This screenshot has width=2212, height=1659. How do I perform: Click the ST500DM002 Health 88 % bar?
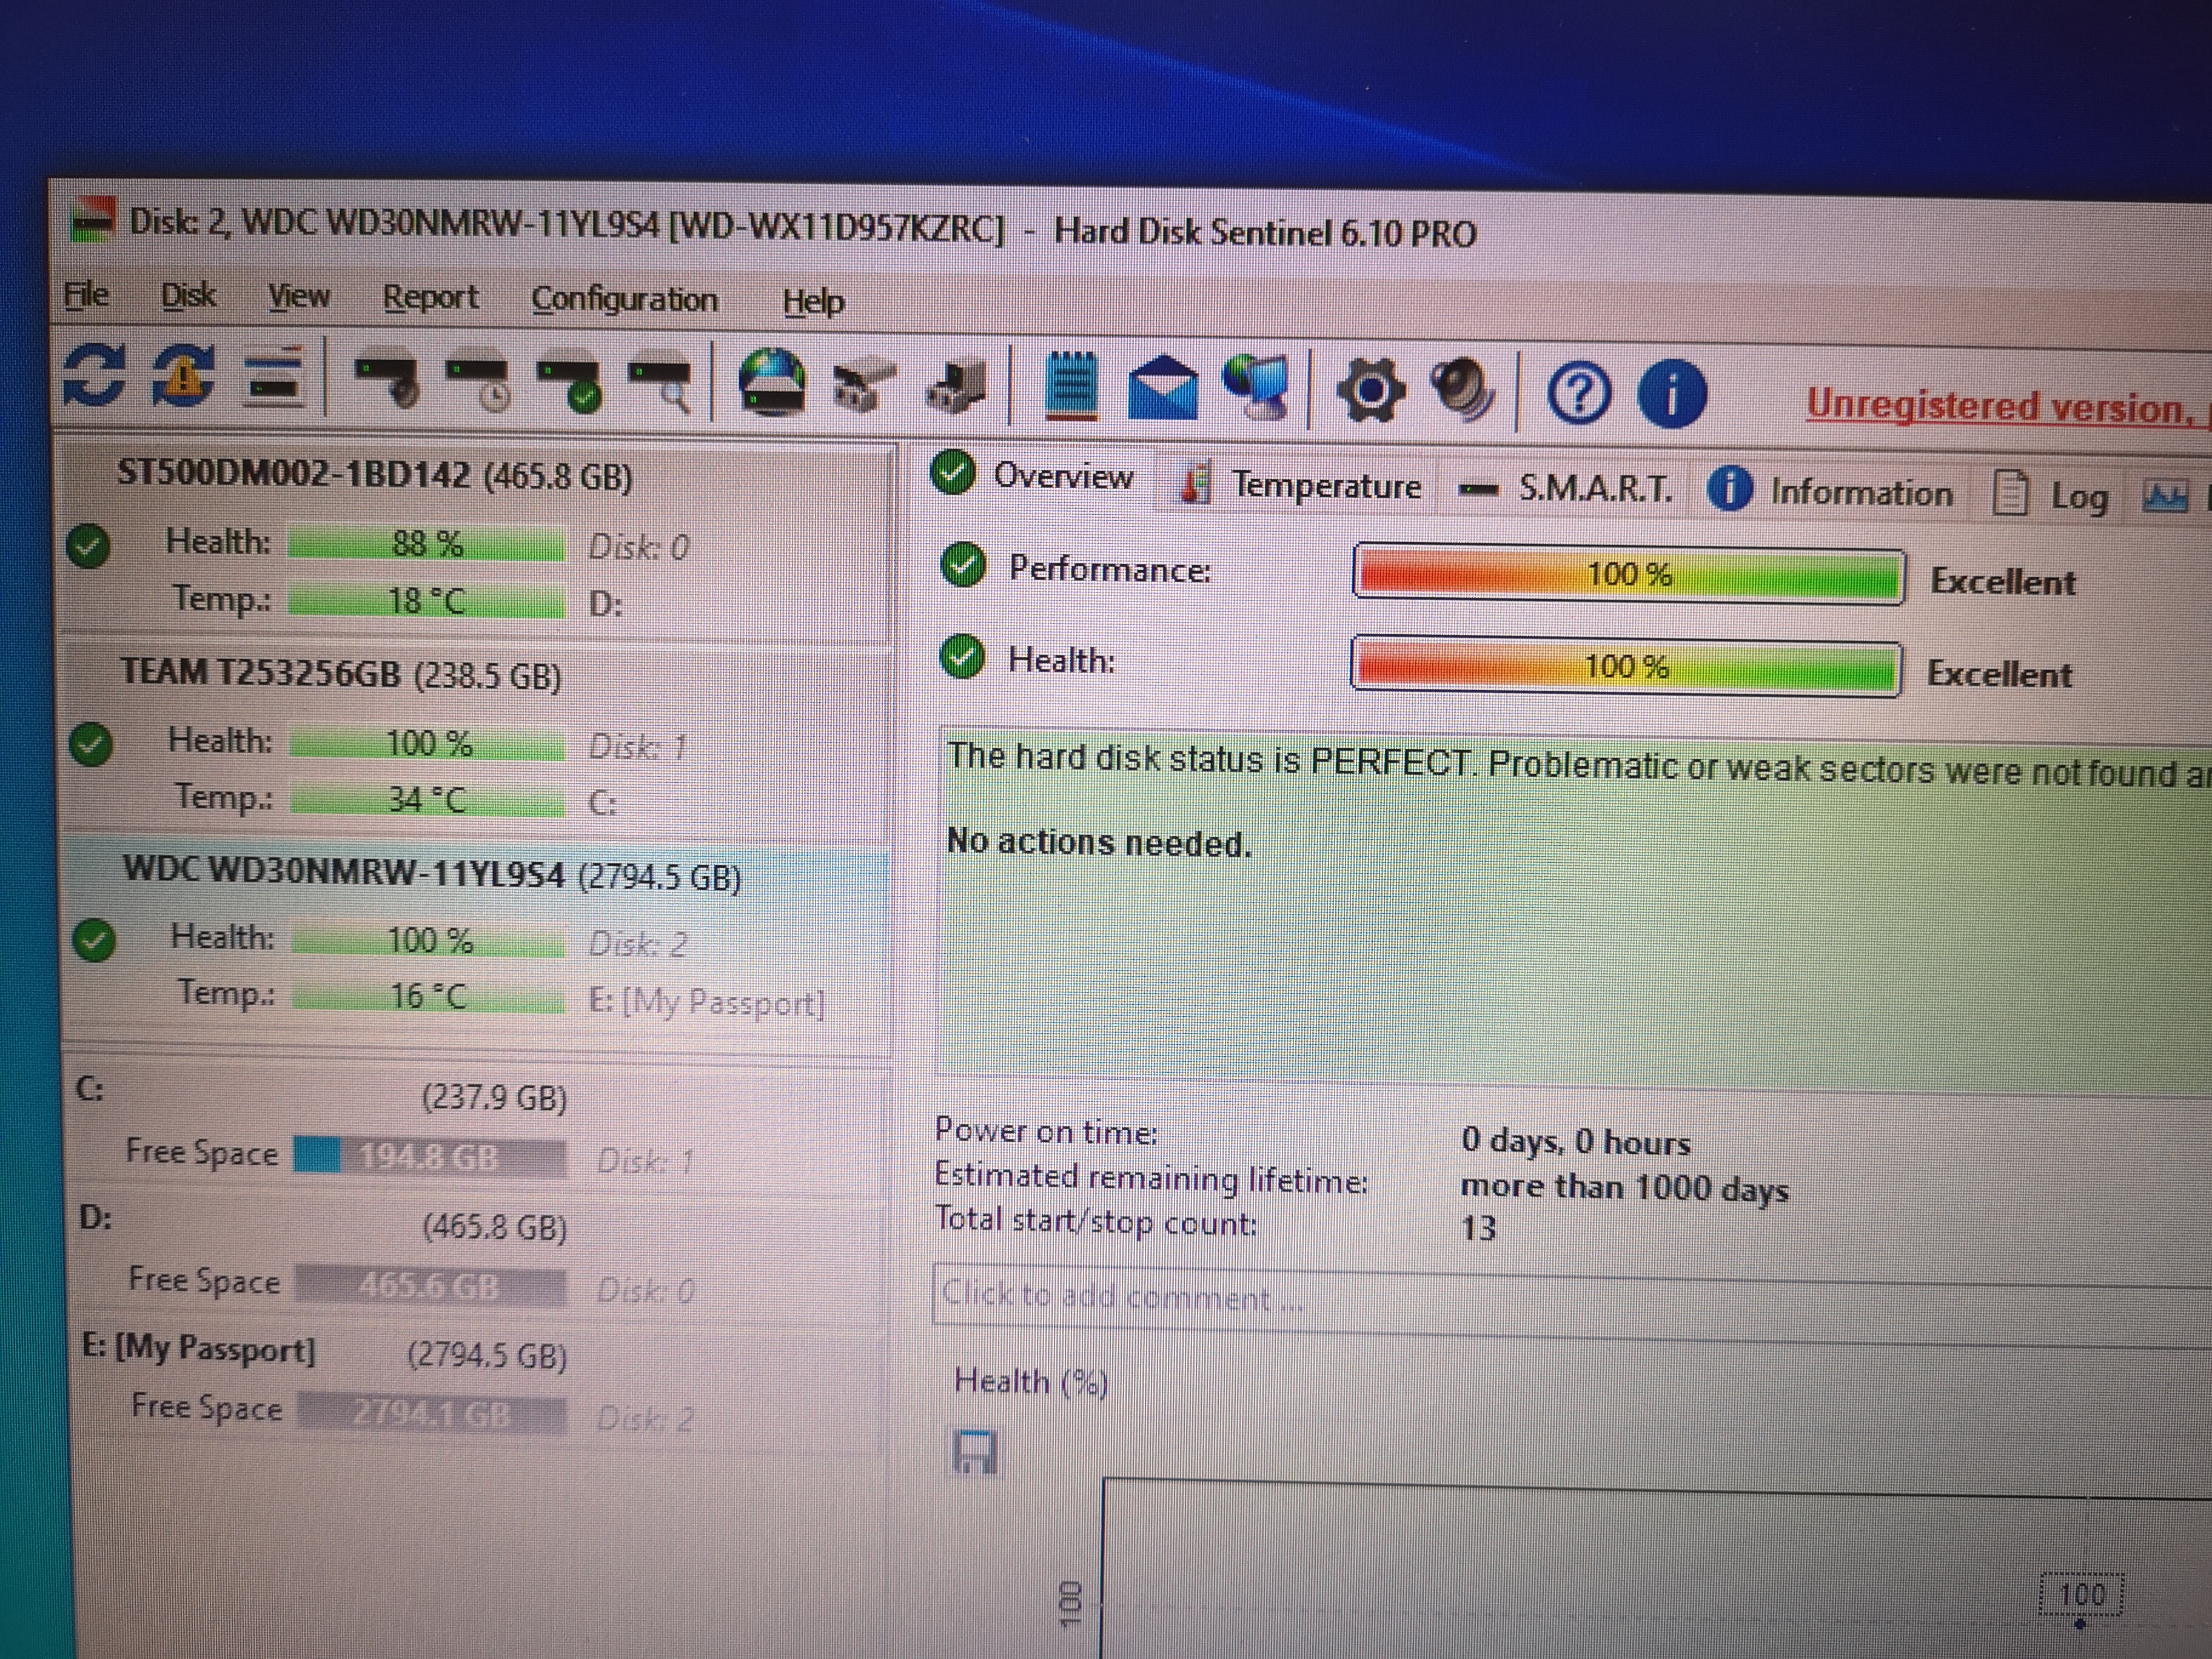[427, 544]
